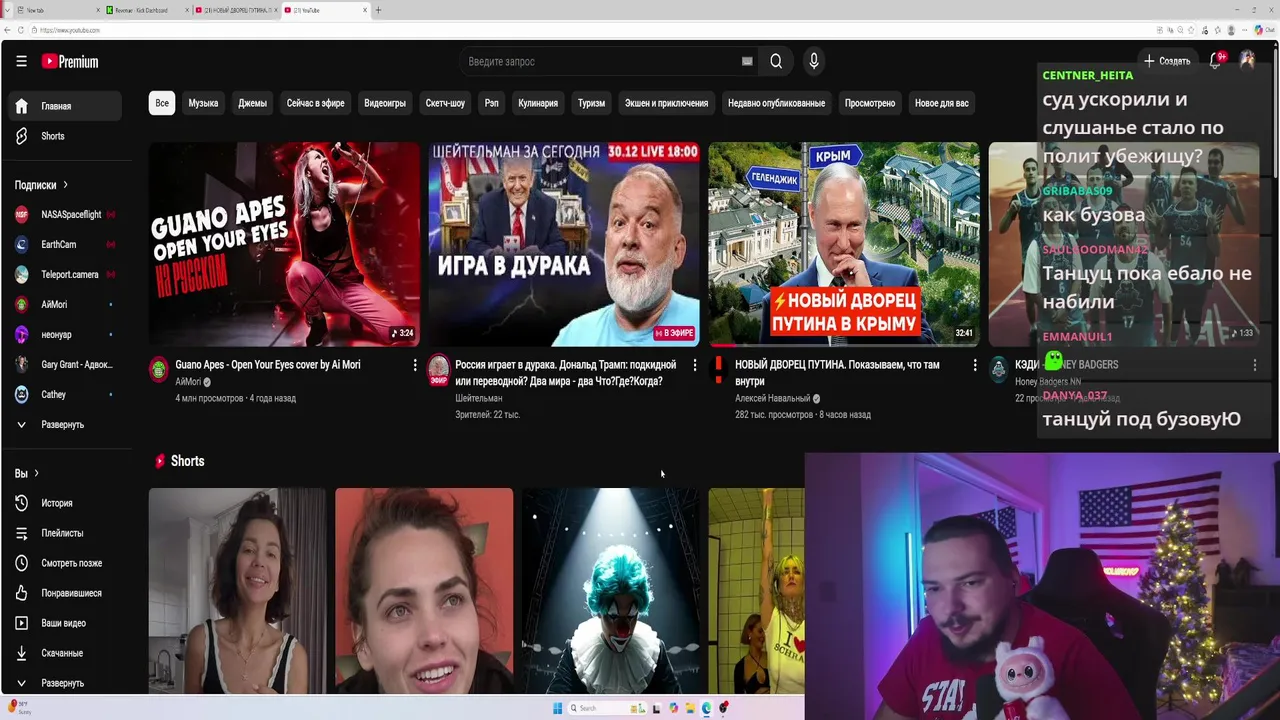Open the АйМори subscription channel

tap(65, 304)
